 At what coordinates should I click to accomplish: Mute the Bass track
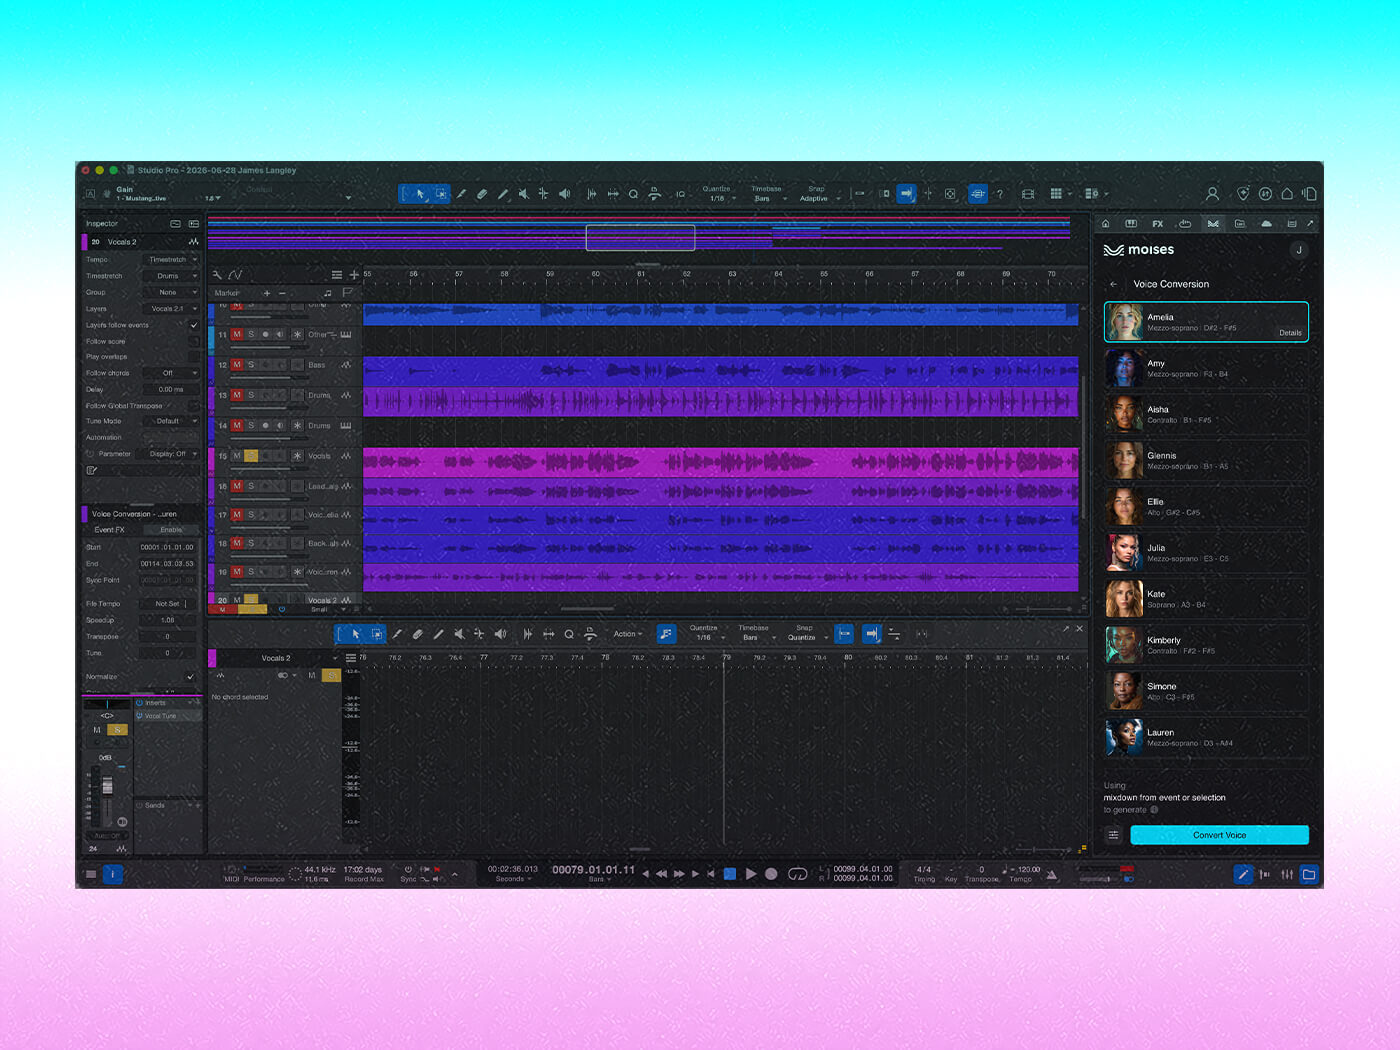(237, 365)
